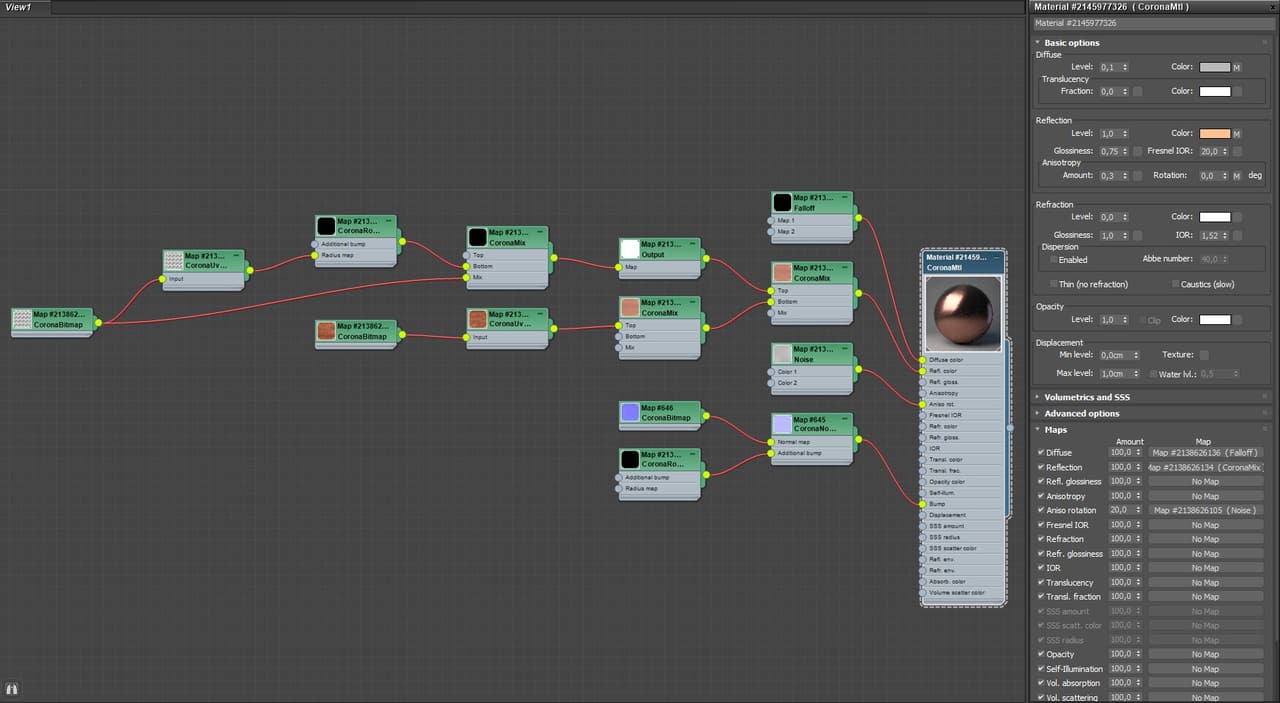Click the Output node's output socket
The image size is (1280, 703).
coord(706,258)
